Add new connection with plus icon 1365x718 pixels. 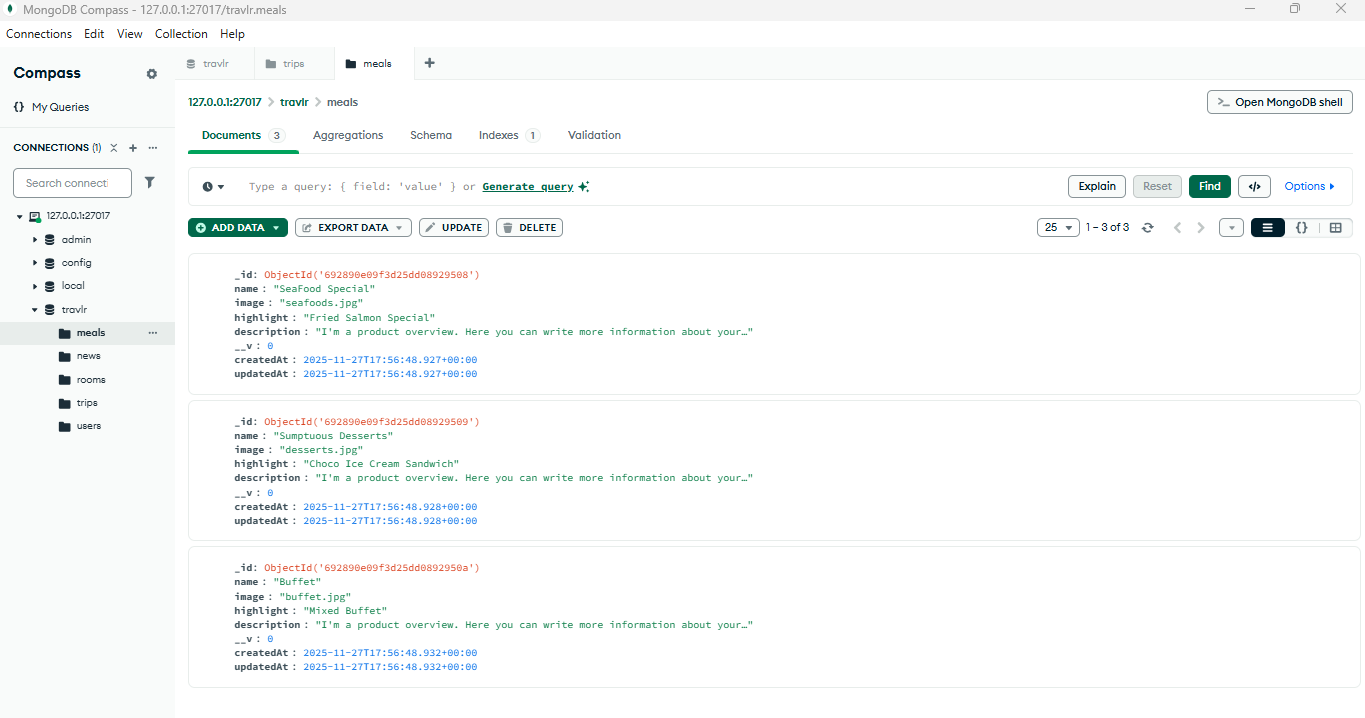point(132,148)
